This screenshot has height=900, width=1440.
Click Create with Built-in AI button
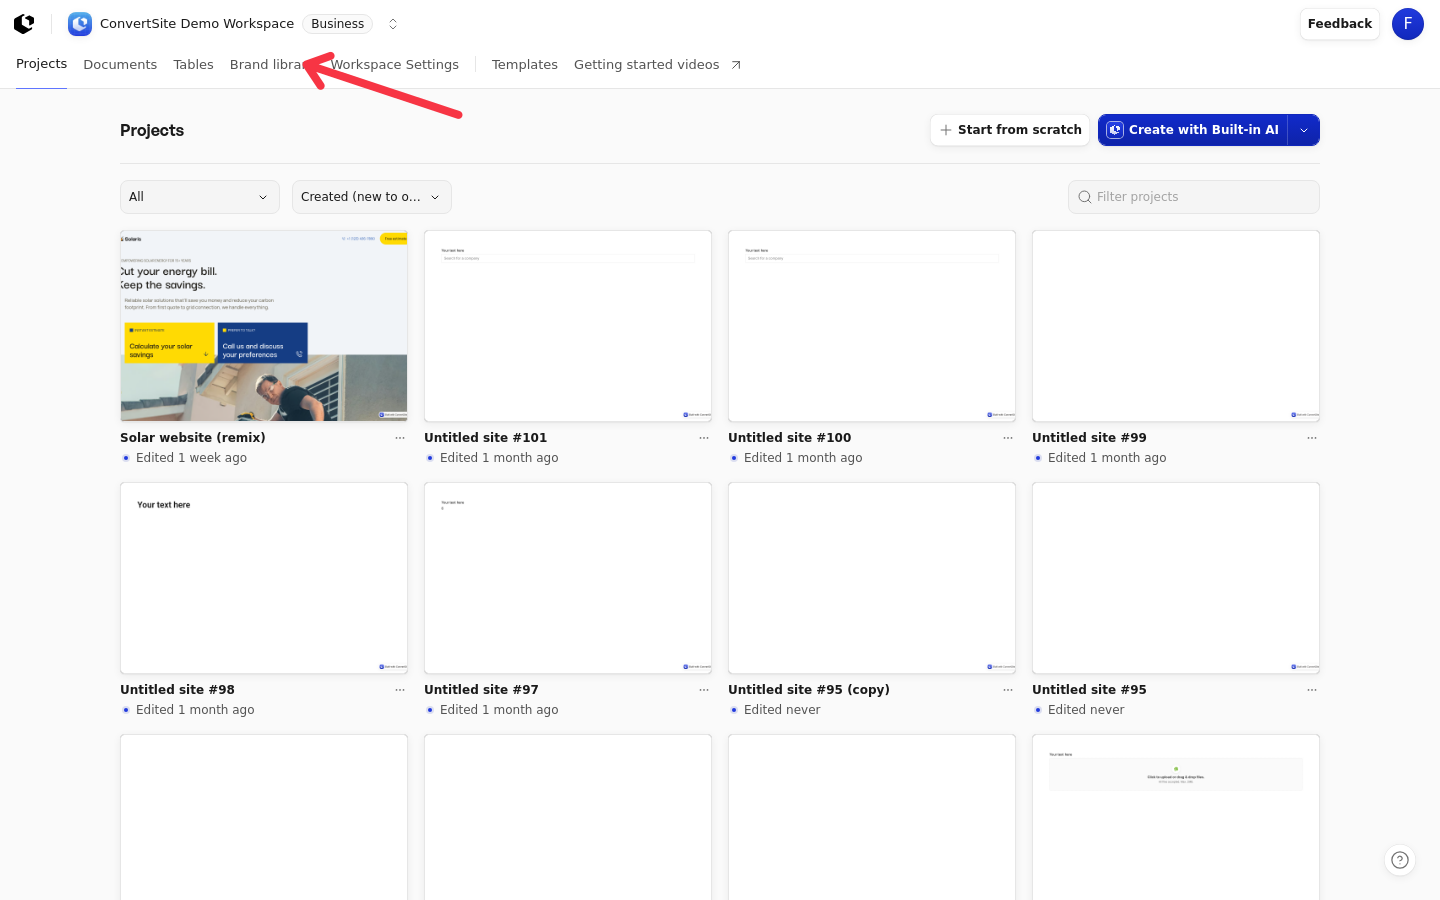[x=1193, y=130]
